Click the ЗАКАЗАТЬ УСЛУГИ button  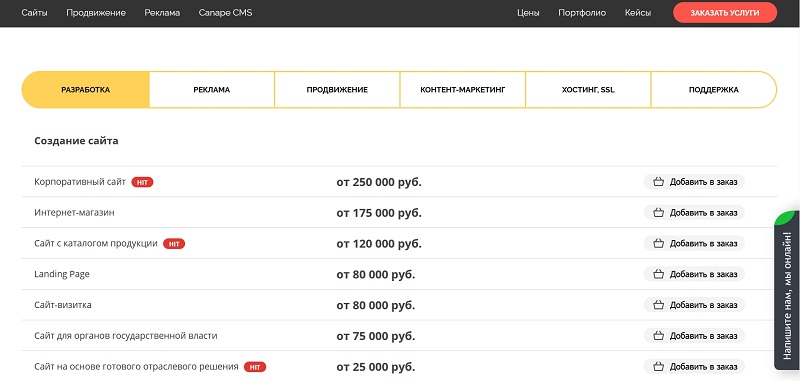725,13
